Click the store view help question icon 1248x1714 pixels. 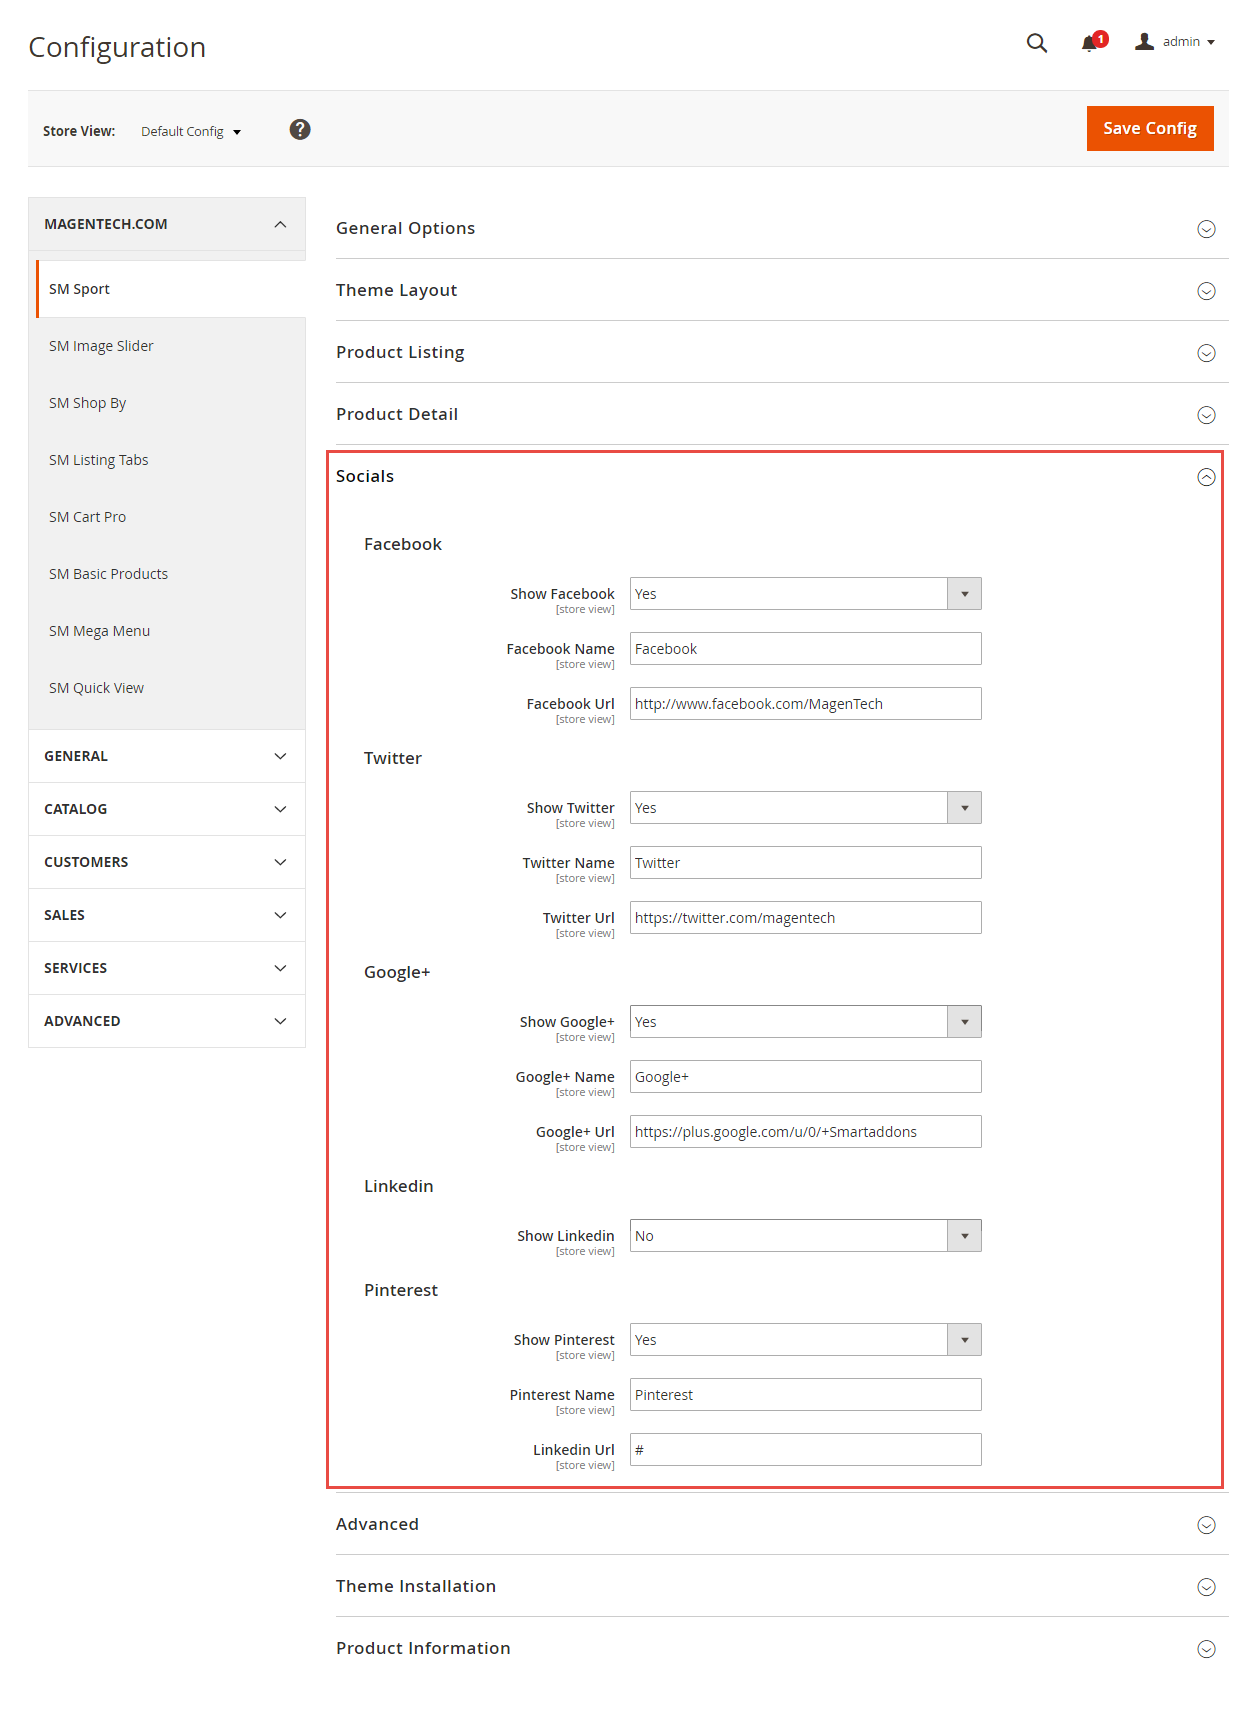300,130
